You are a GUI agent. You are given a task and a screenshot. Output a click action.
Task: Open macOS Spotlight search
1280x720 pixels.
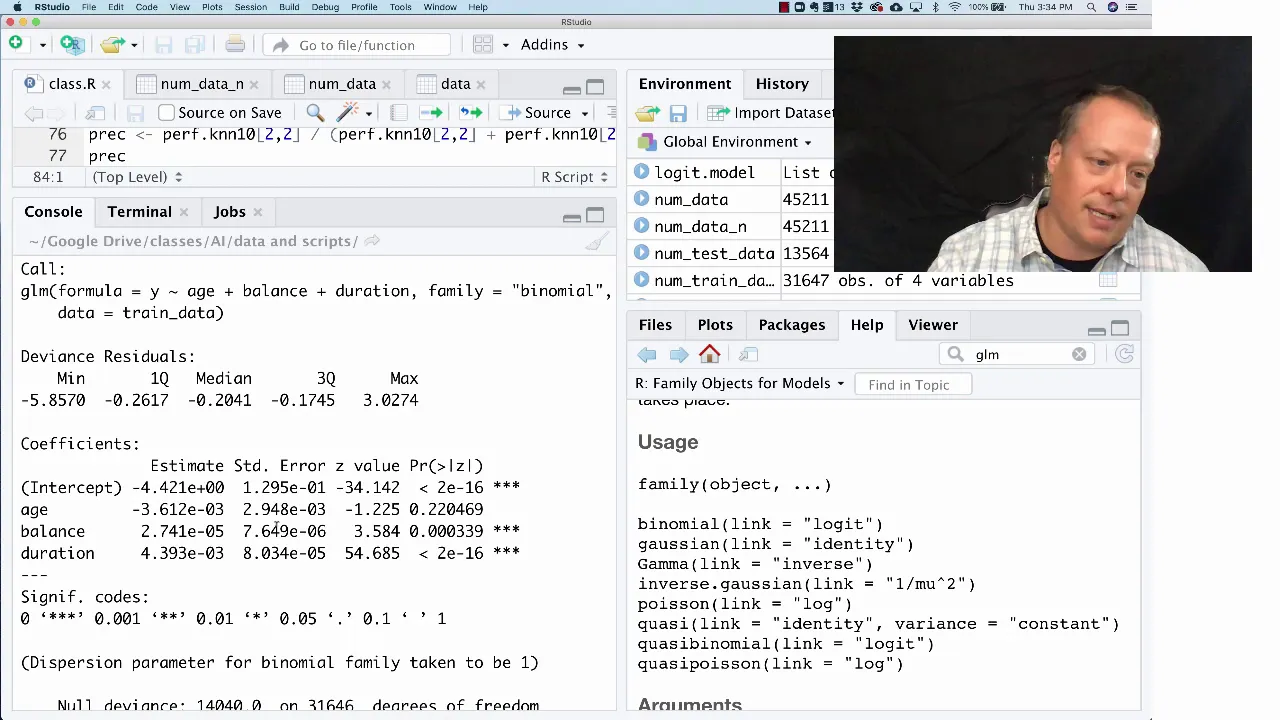[x=1091, y=7]
